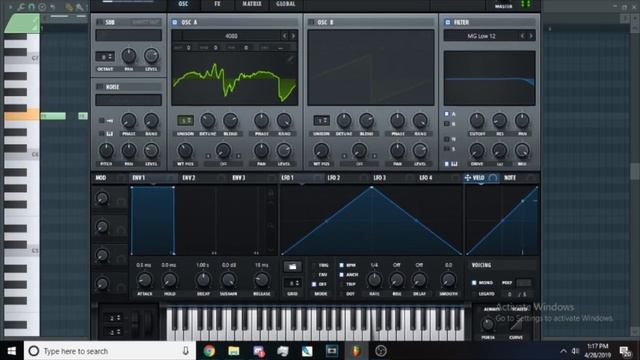Enable the NOISE oscillator

pos(100,87)
